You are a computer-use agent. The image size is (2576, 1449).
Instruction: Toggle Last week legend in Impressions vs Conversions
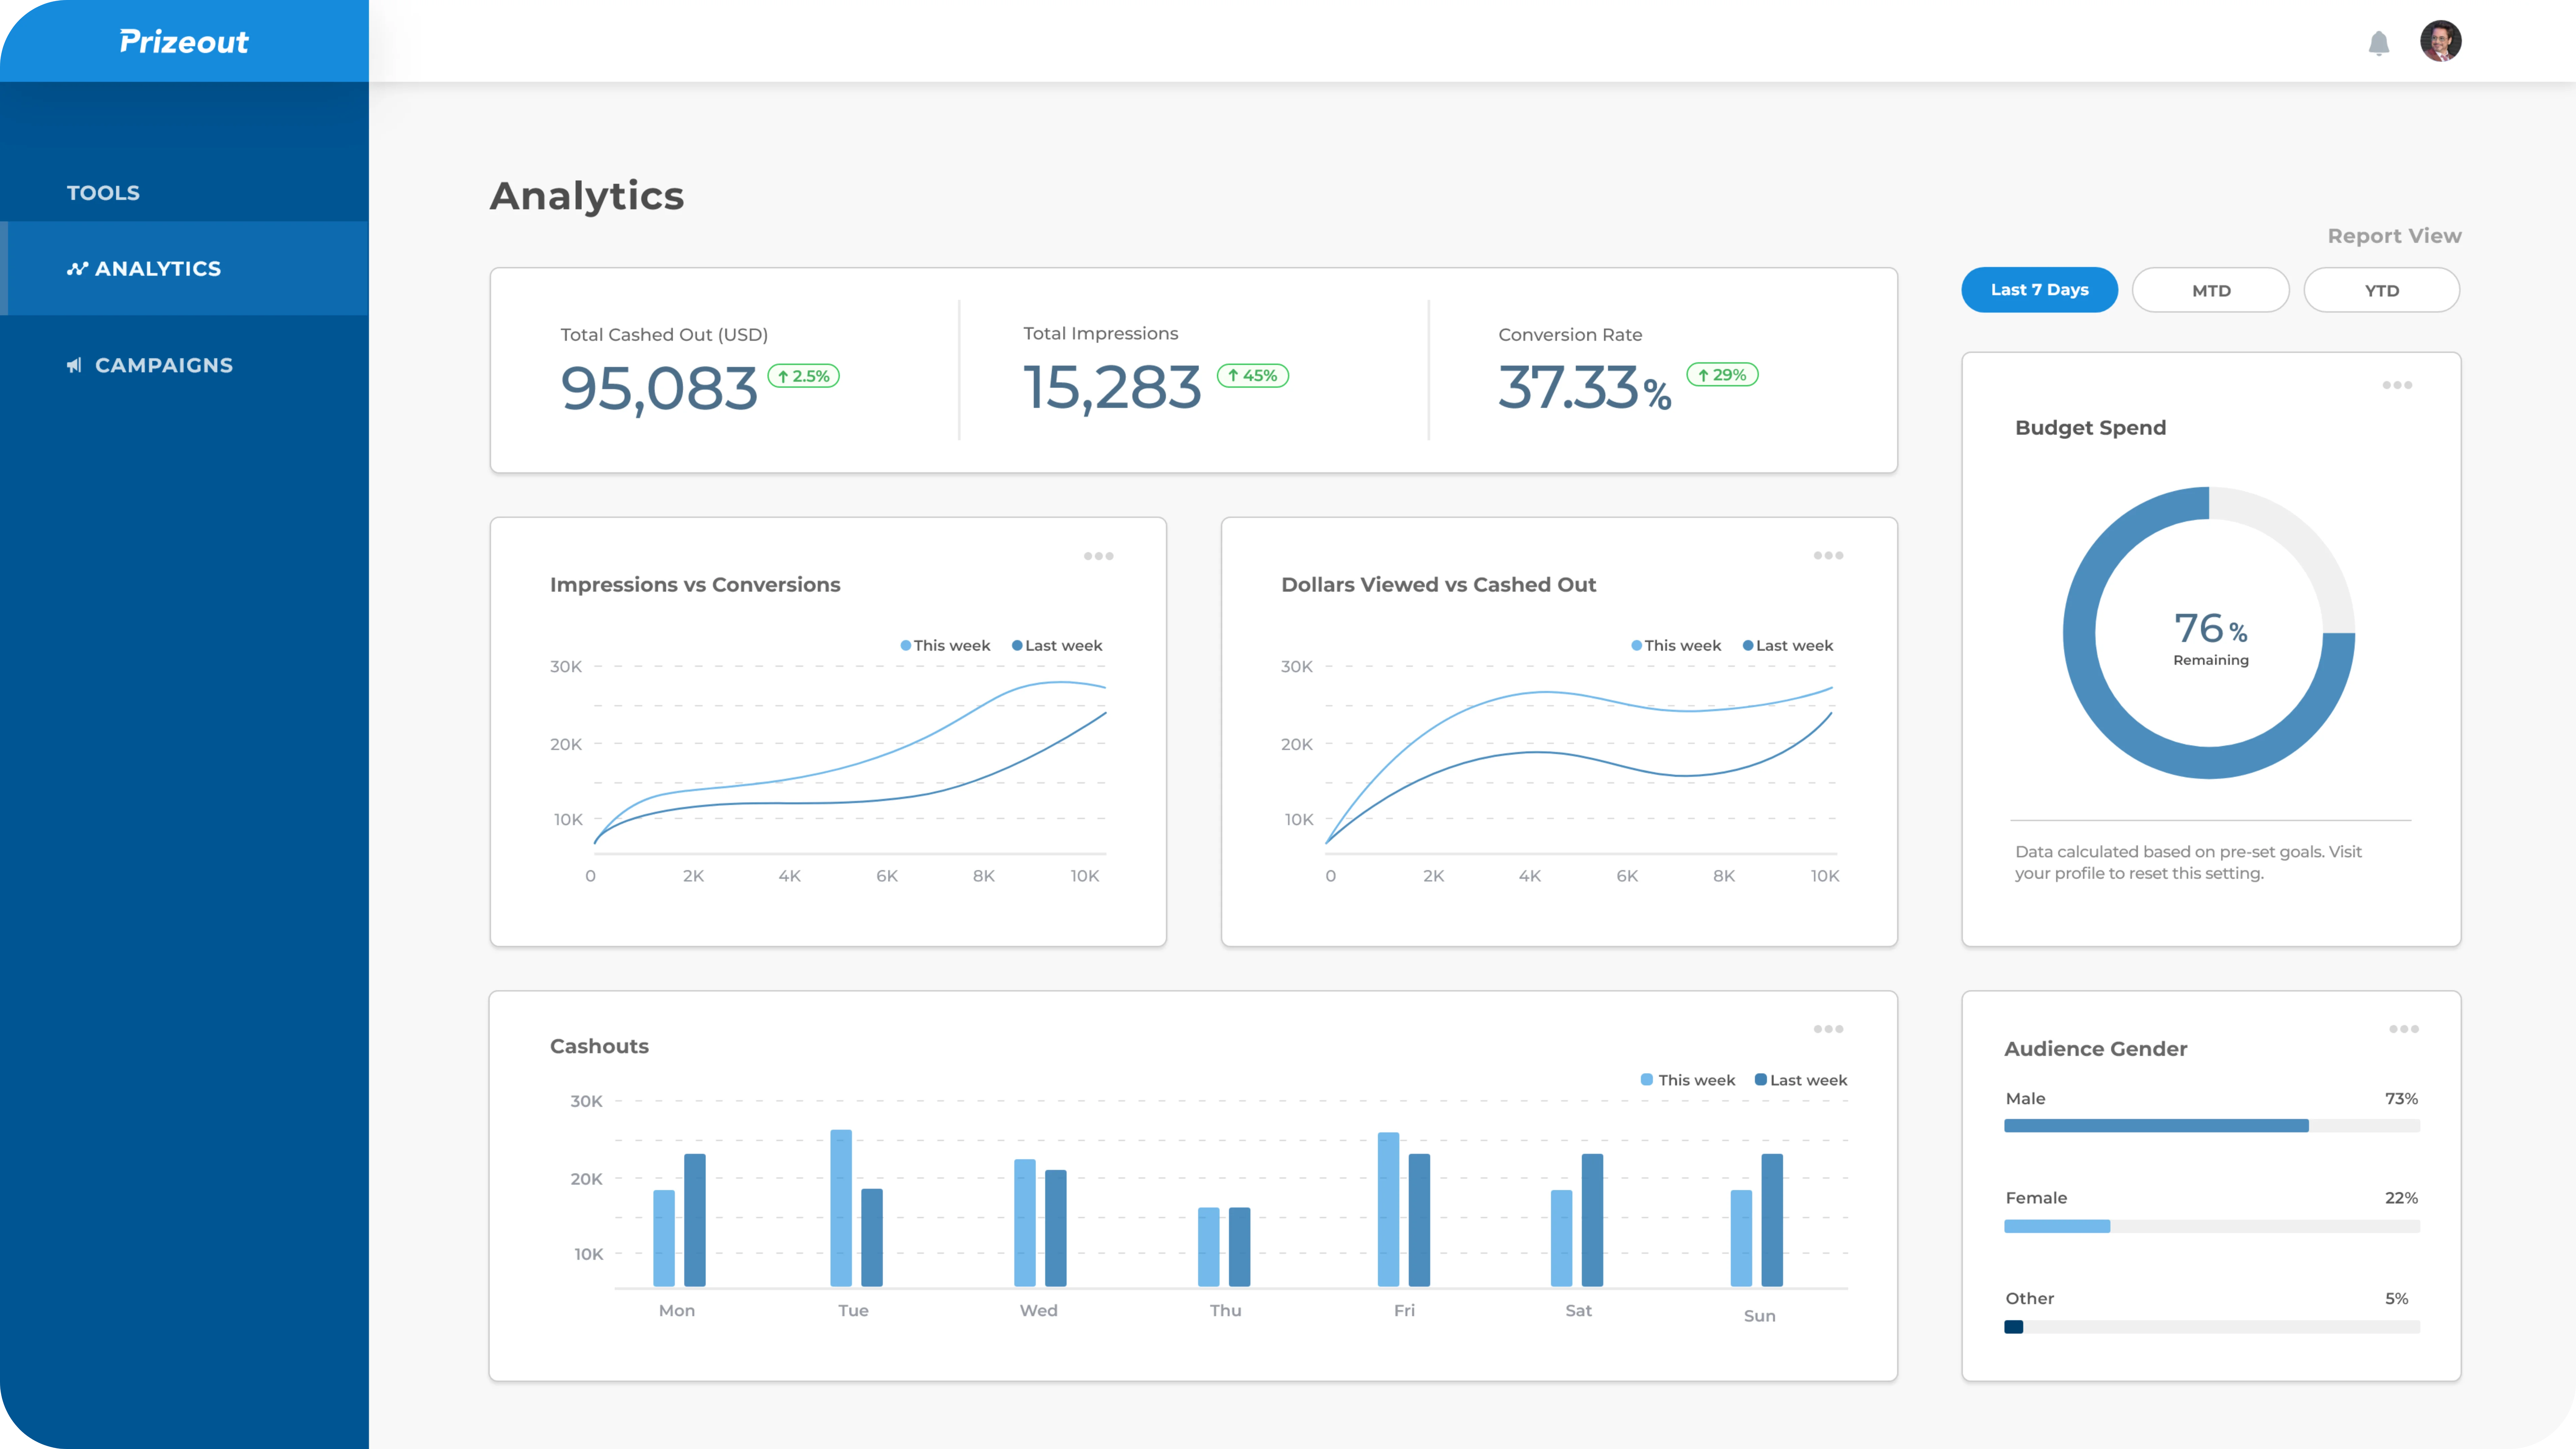(1057, 646)
